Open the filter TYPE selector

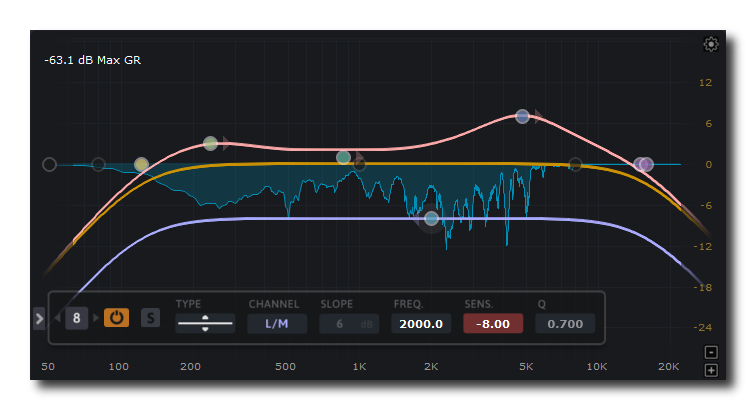(x=205, y=323)
